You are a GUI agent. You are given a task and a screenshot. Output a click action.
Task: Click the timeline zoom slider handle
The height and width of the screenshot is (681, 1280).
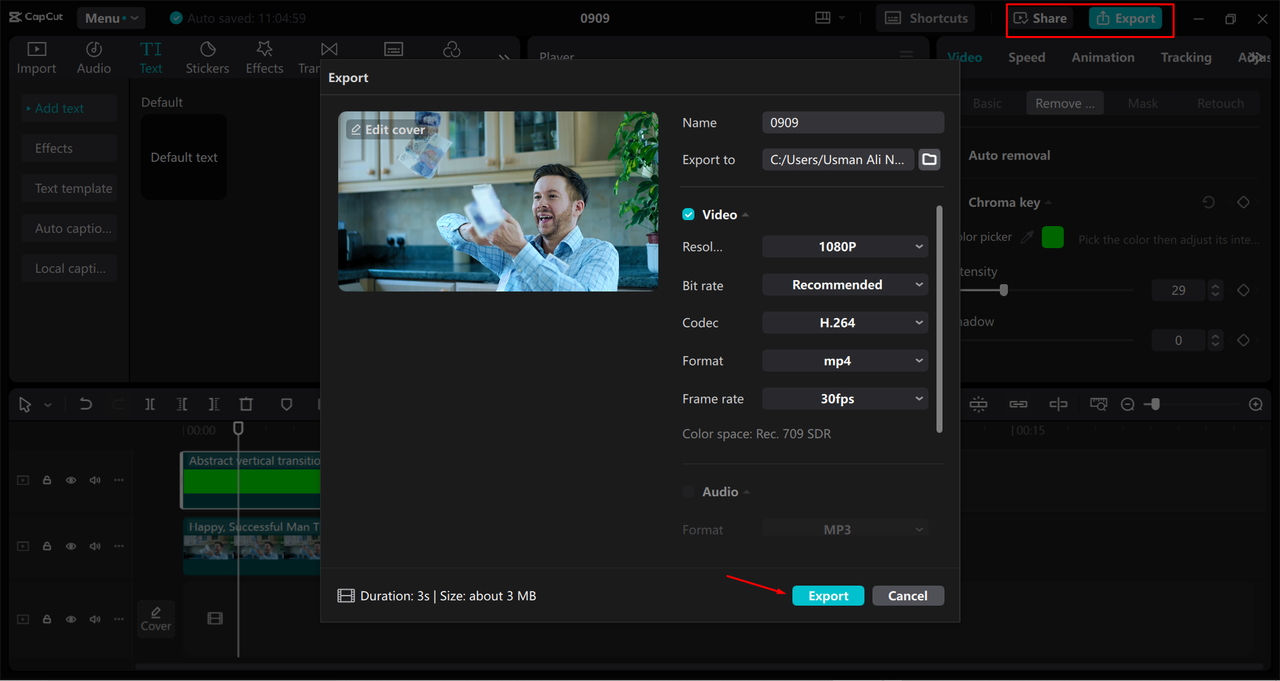(1155, 404)
